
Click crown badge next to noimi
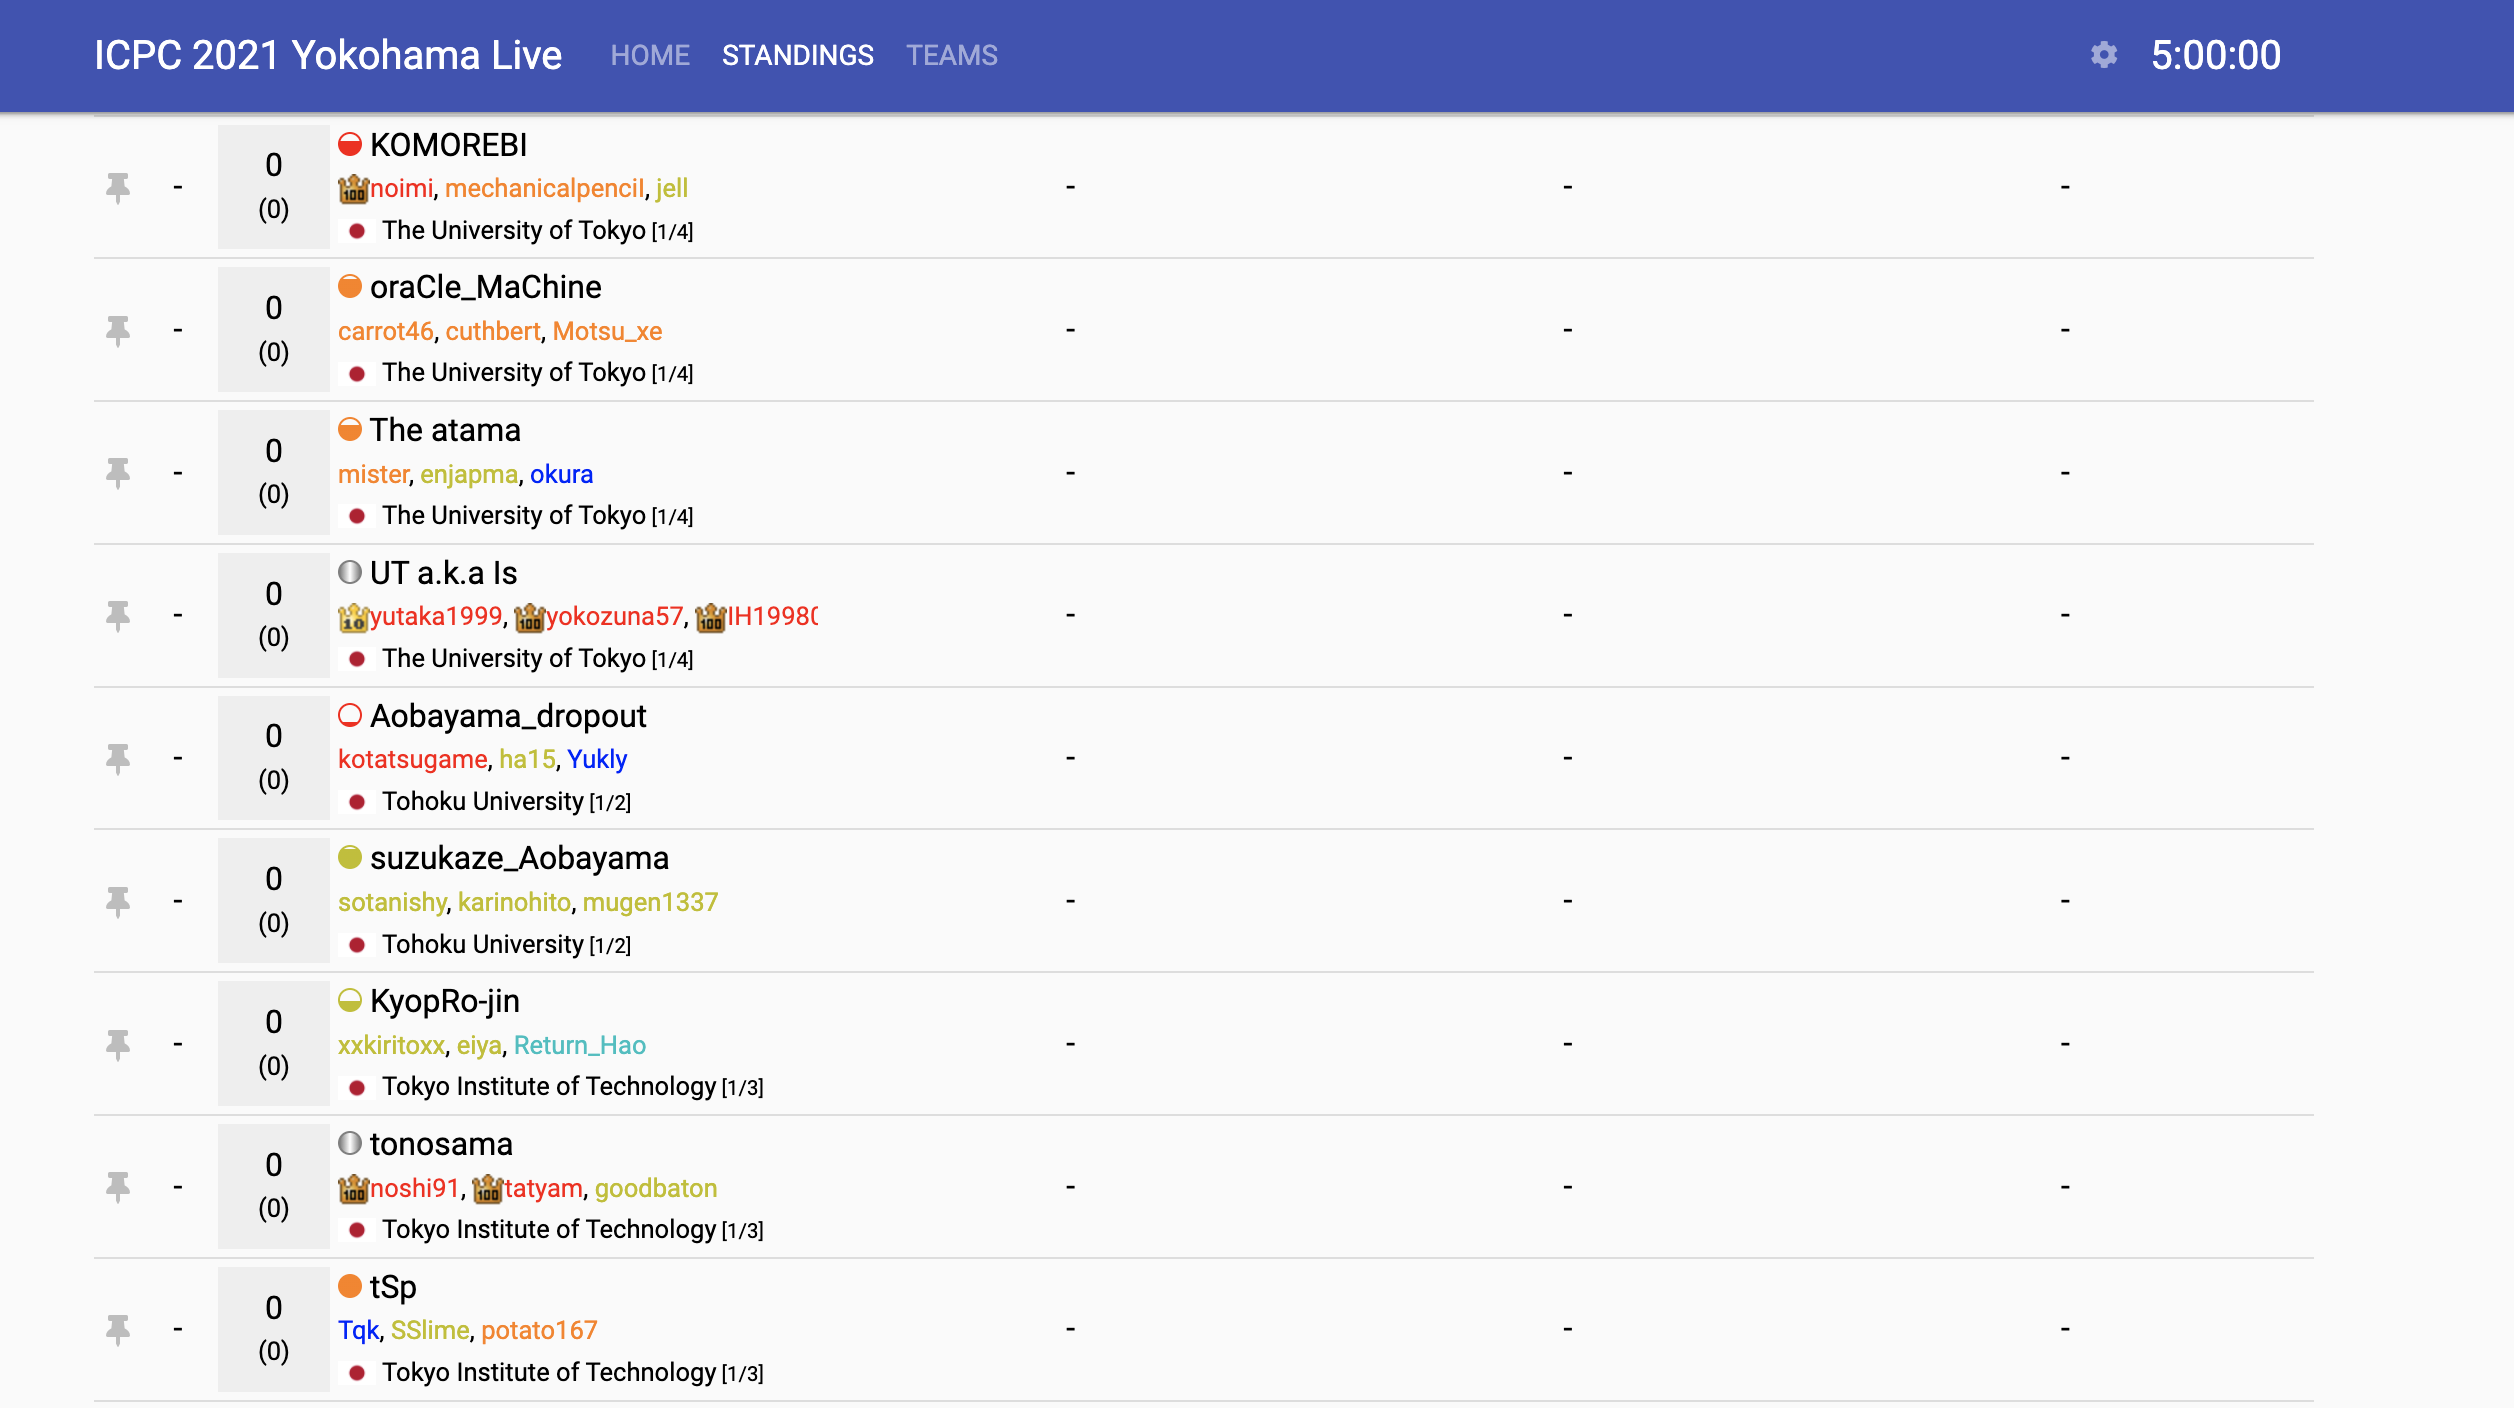click(x=353, y=188)
